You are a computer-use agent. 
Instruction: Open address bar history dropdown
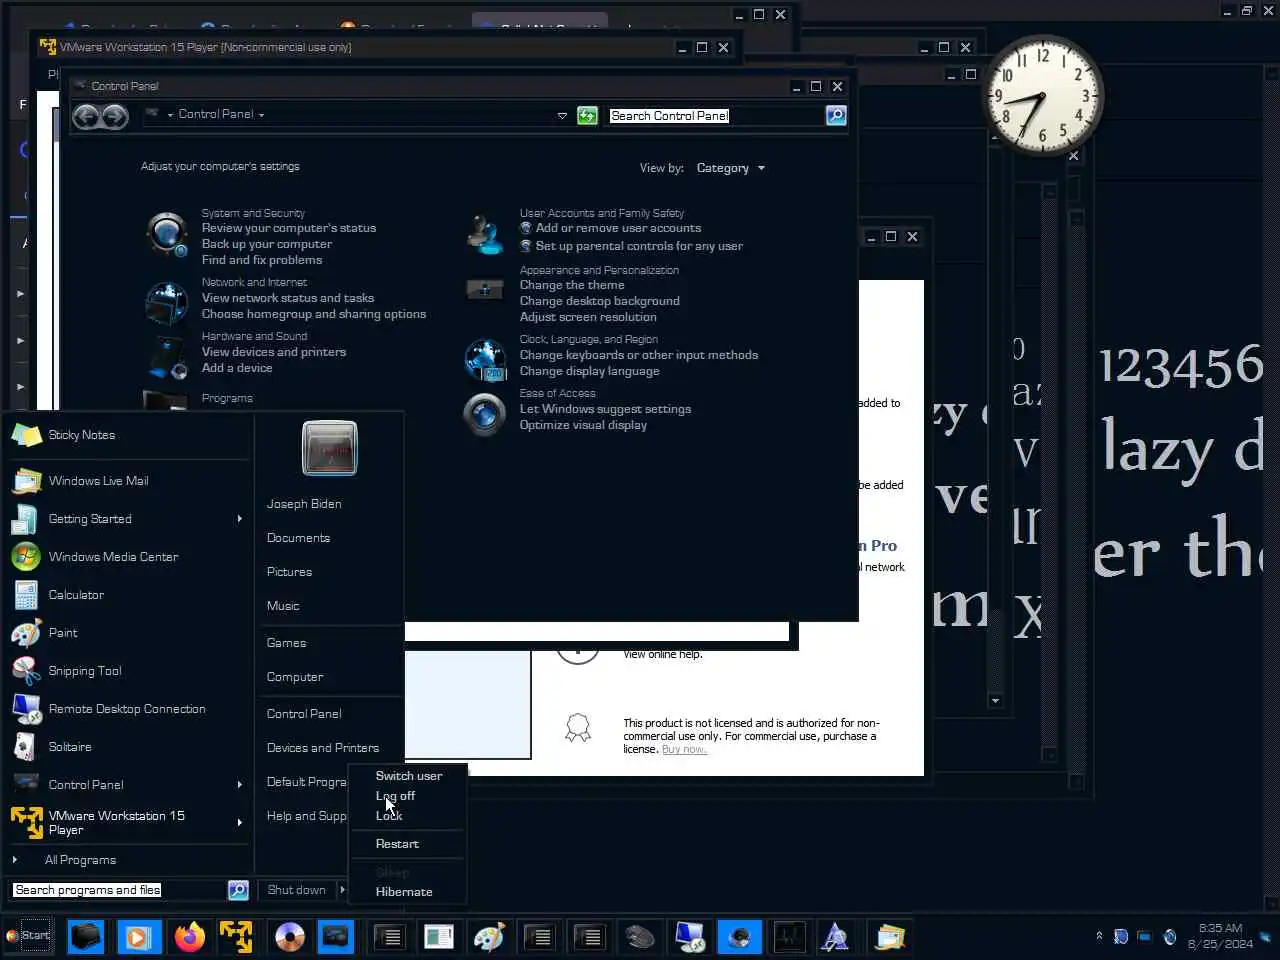coord(562,116)
